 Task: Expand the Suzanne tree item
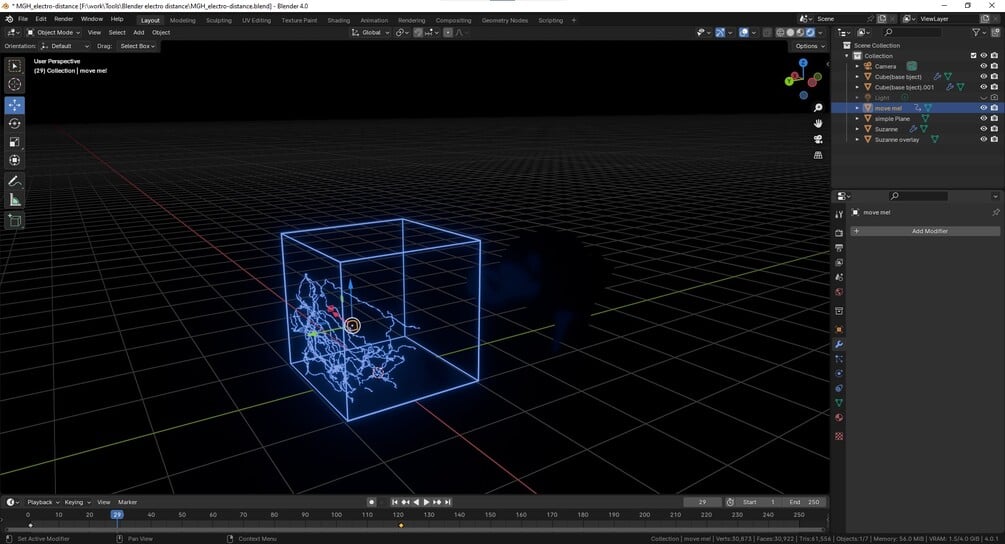coord(857,129)
